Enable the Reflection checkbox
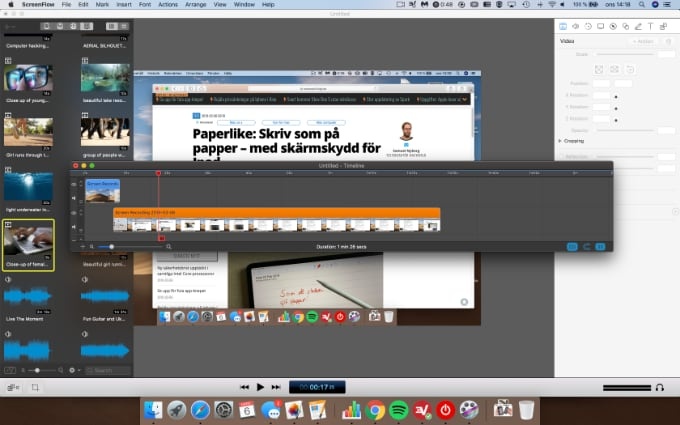 click(x=562, y=157)
